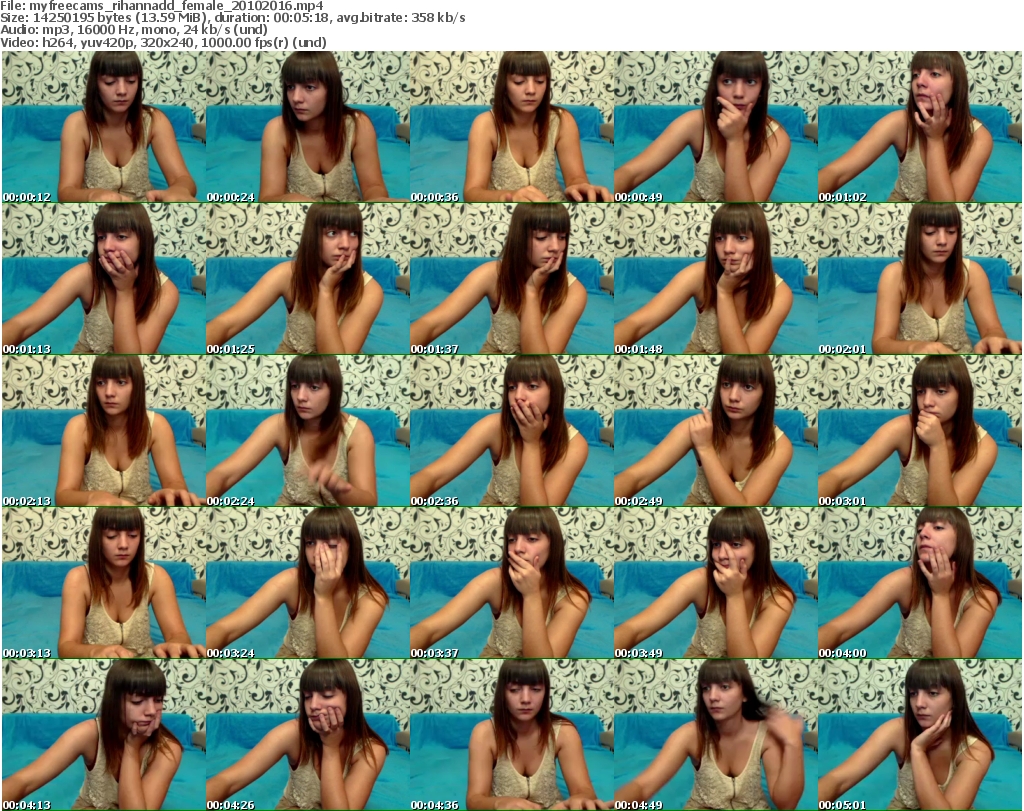View the frame labeled 00:04:26

tap(308, 735)
